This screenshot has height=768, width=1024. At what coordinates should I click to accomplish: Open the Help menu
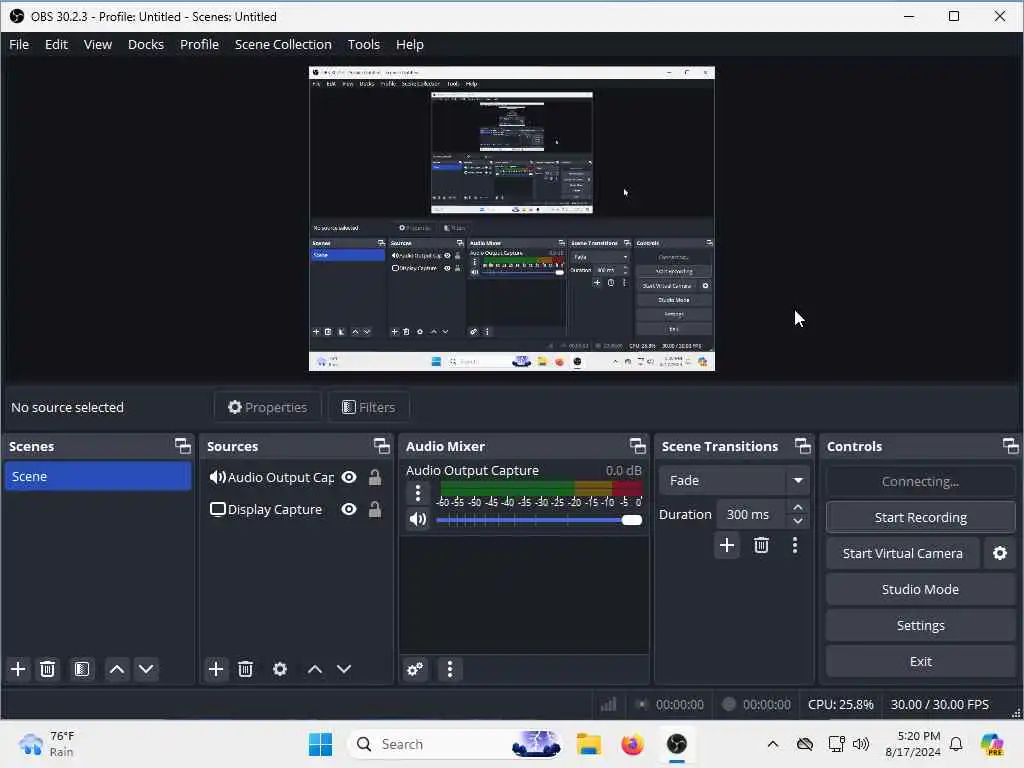coord(409,44)
